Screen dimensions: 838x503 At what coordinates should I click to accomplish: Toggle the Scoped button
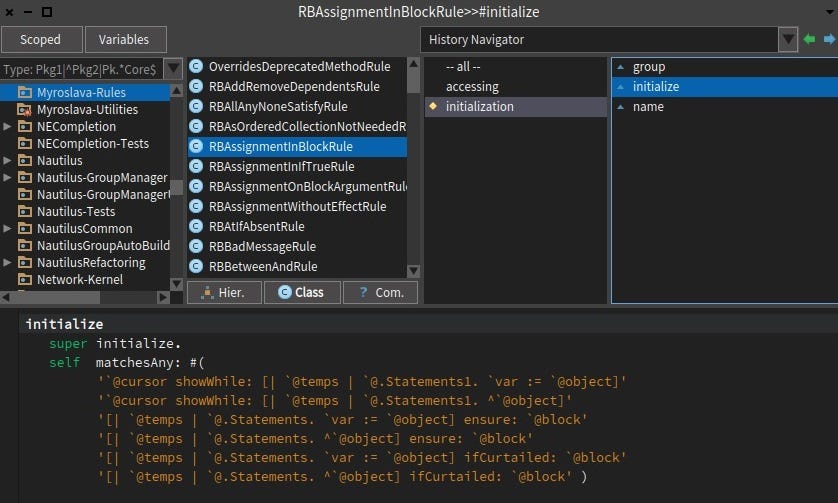coord(41,40)
